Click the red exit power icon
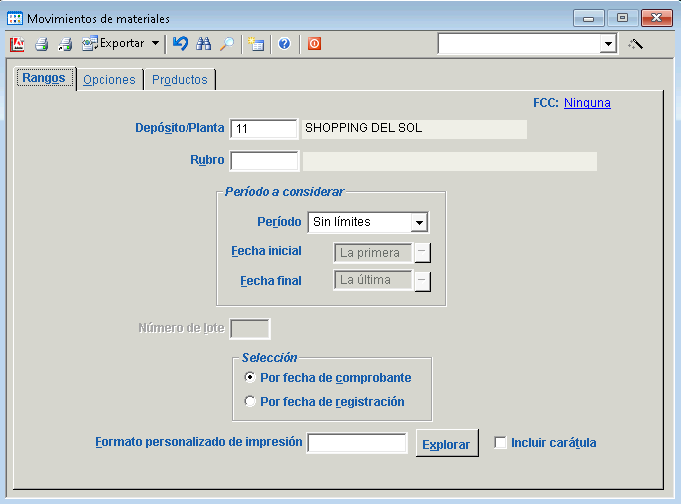The image size is (681, 504). pyautogui.click(x=314, y=44)
